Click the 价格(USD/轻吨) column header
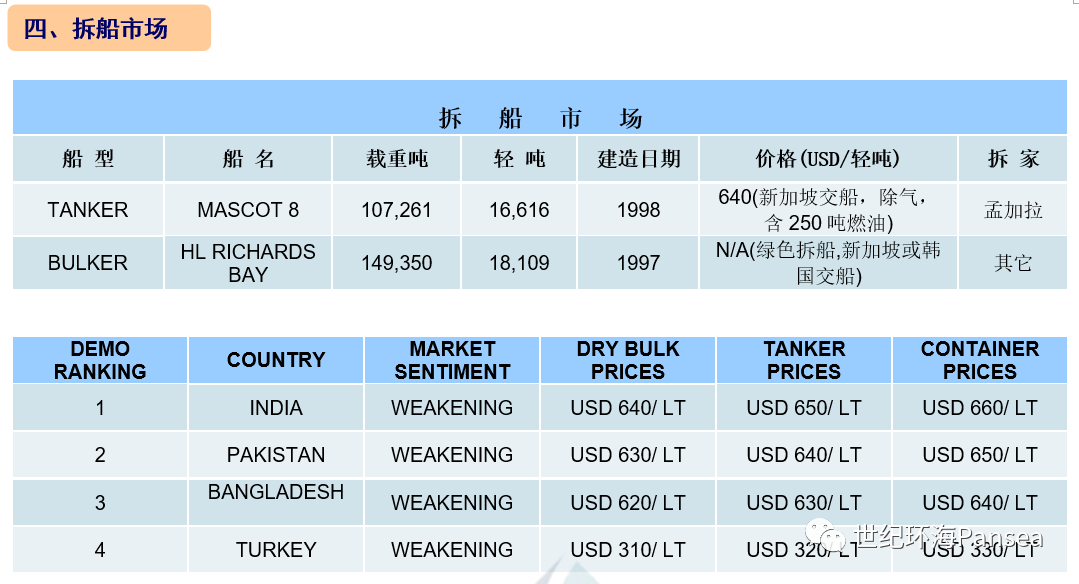Viewport: 1079px width, 584px height. click(x=828, y=159)
